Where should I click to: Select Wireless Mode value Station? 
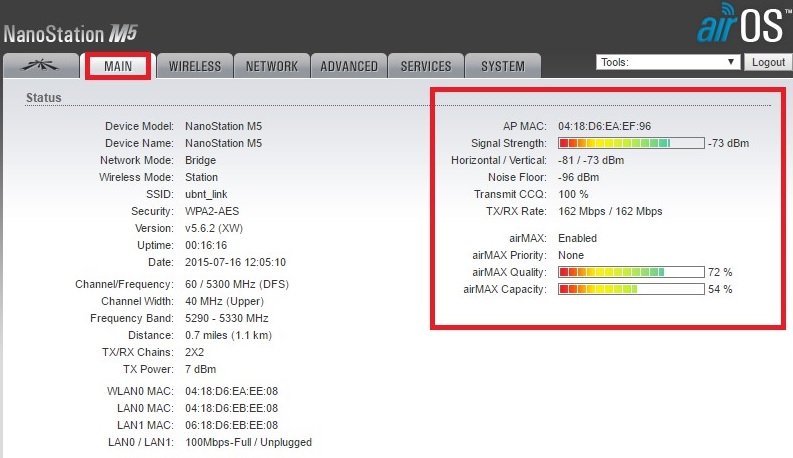201,177
